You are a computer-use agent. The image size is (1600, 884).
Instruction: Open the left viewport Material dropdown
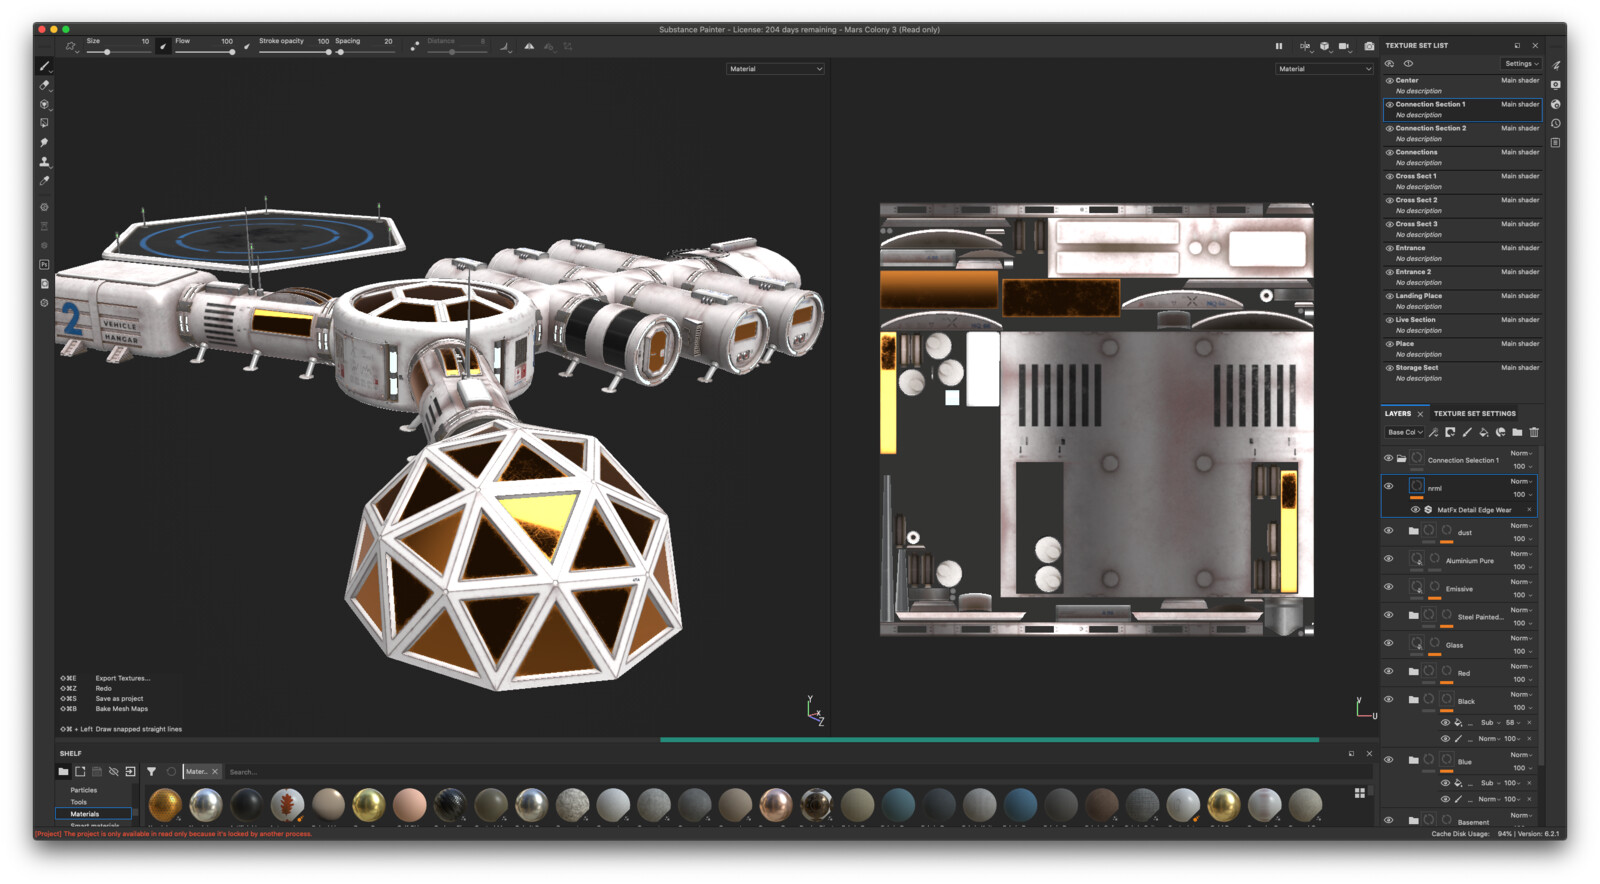point(776,69)
